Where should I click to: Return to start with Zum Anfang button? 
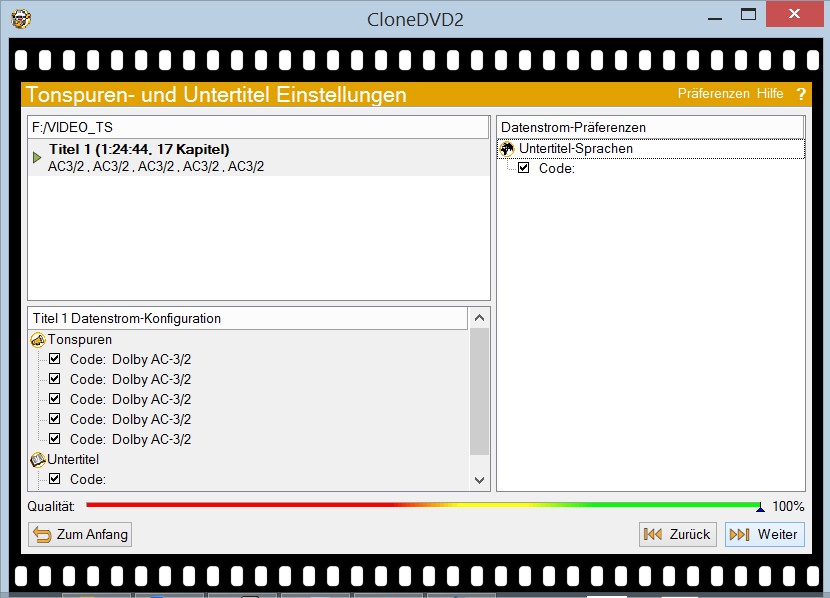click(80, 534)
